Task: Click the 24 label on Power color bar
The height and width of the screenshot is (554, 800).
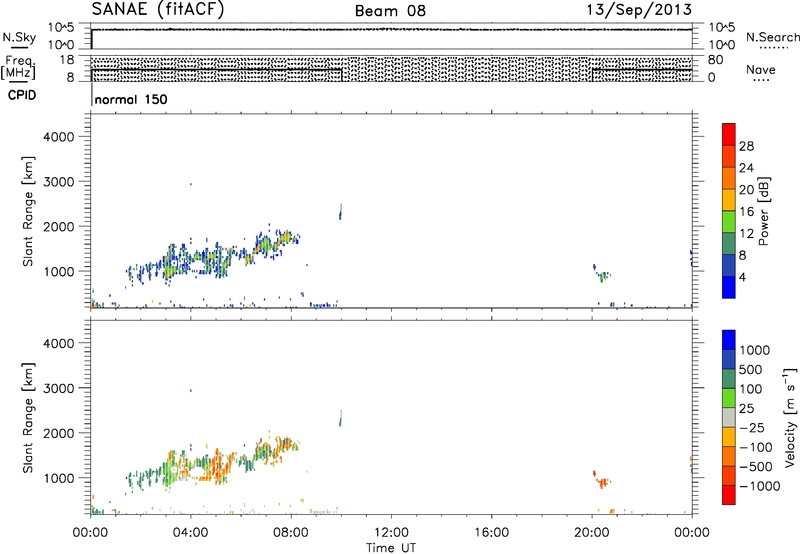Action: point(746,168)
